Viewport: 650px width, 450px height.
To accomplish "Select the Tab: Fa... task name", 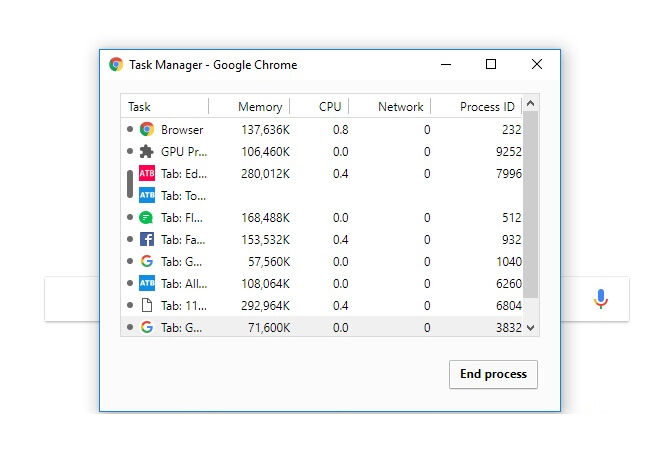I will pos(183,240).
